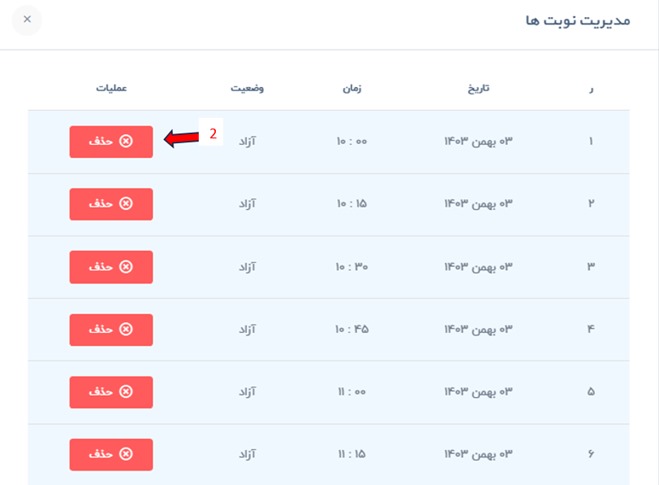Click the ر row-number column header

pyautogui.click(x=590, y=88)
